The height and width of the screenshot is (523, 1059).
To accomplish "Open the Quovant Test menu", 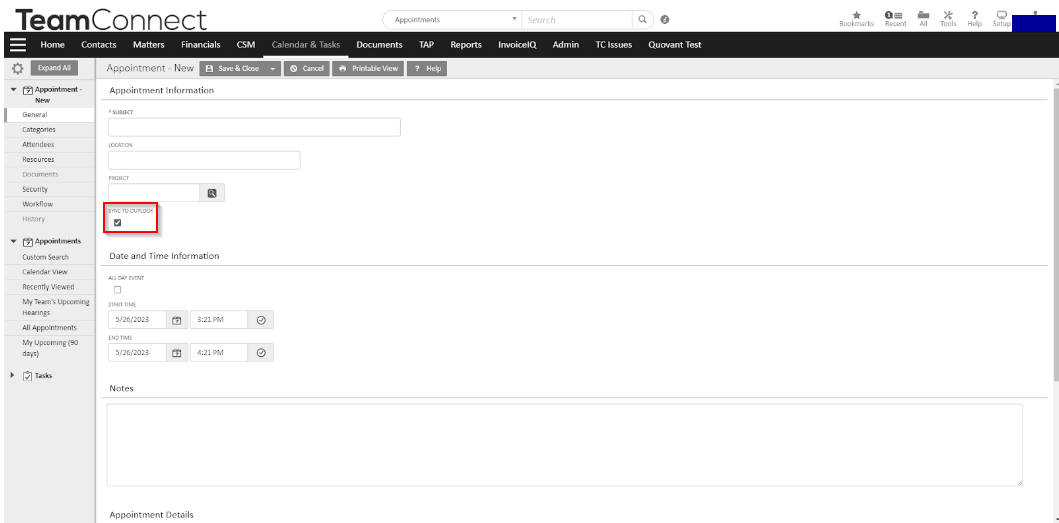I will coord(675,45).
